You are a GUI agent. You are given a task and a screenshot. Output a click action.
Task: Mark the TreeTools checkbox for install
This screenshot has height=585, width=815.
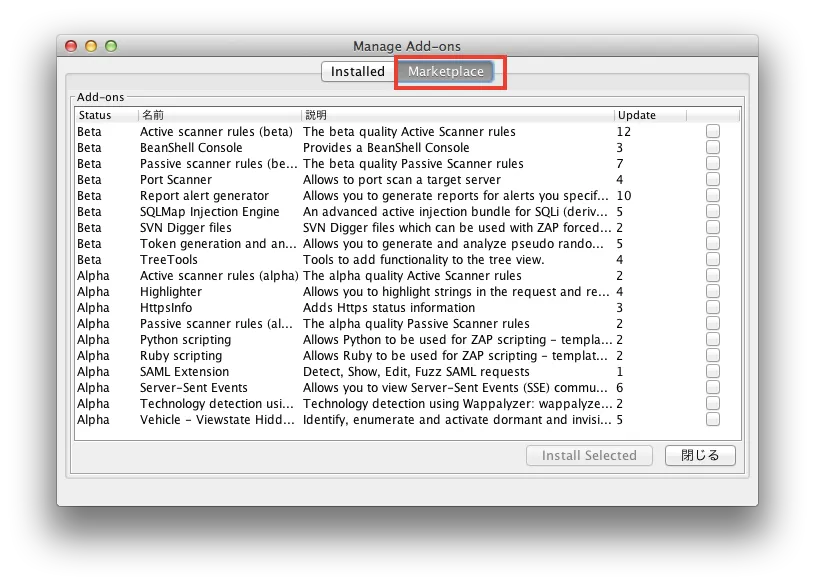tap(713, 260)
